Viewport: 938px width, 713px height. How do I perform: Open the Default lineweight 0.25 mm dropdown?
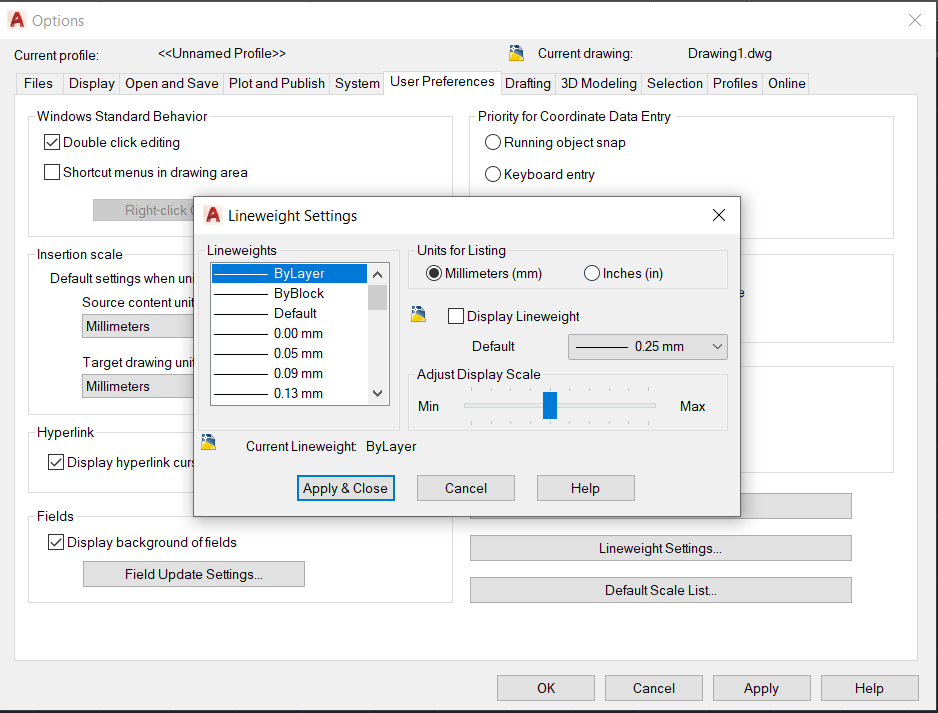[648, 347]
